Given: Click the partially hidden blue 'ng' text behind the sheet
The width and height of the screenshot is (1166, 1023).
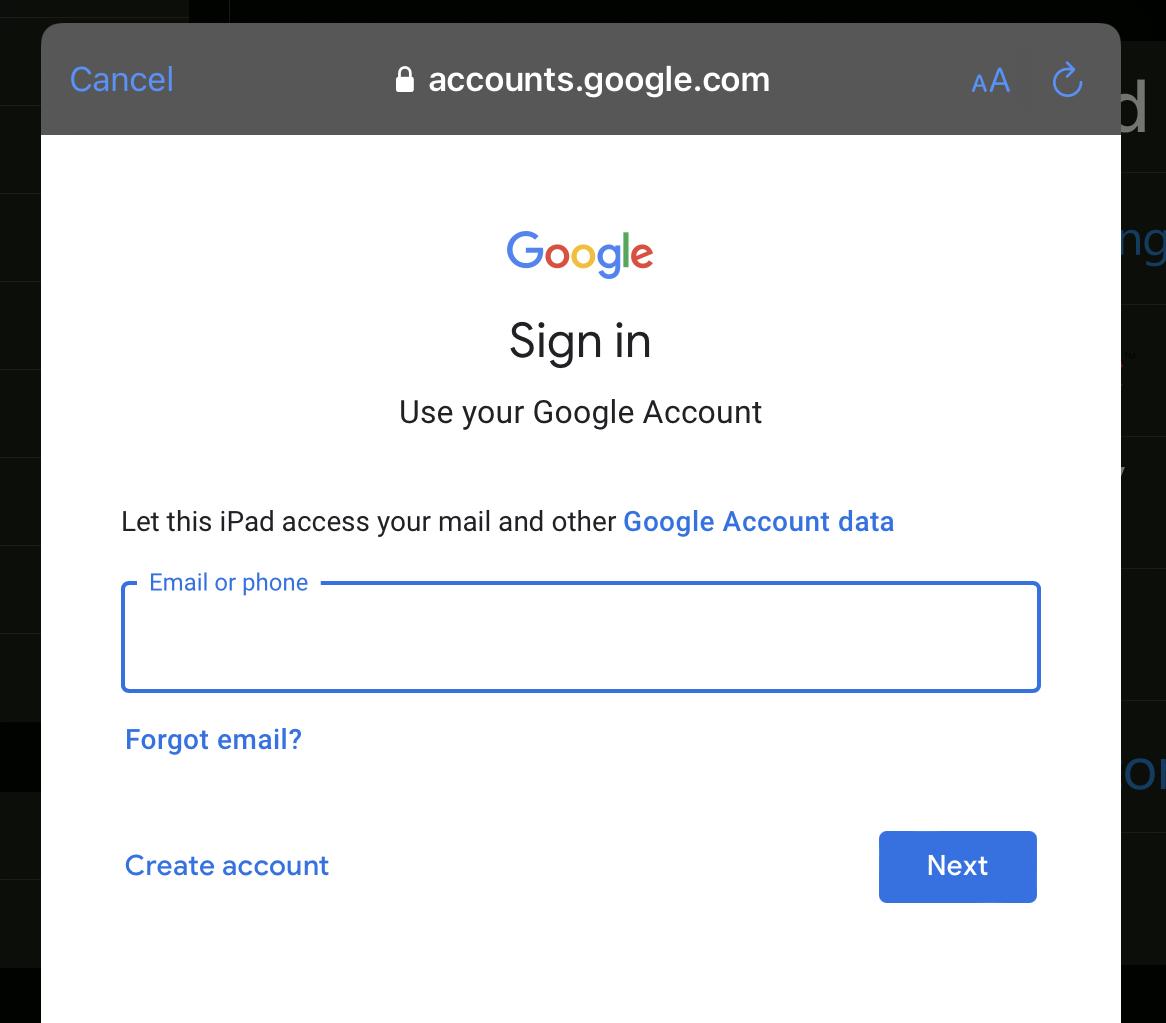Looking at the screenshot, I should 1144,244.
